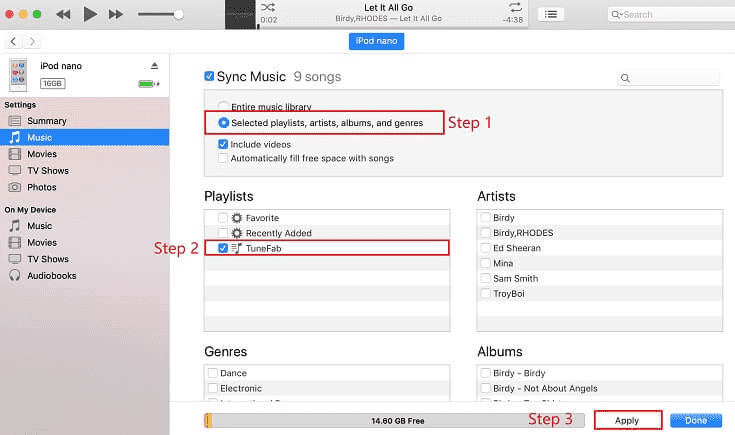Toggle the repeat icon in the now playing bar
The width and height of the screenshot is (735, 435).
(x=514, y=7)
